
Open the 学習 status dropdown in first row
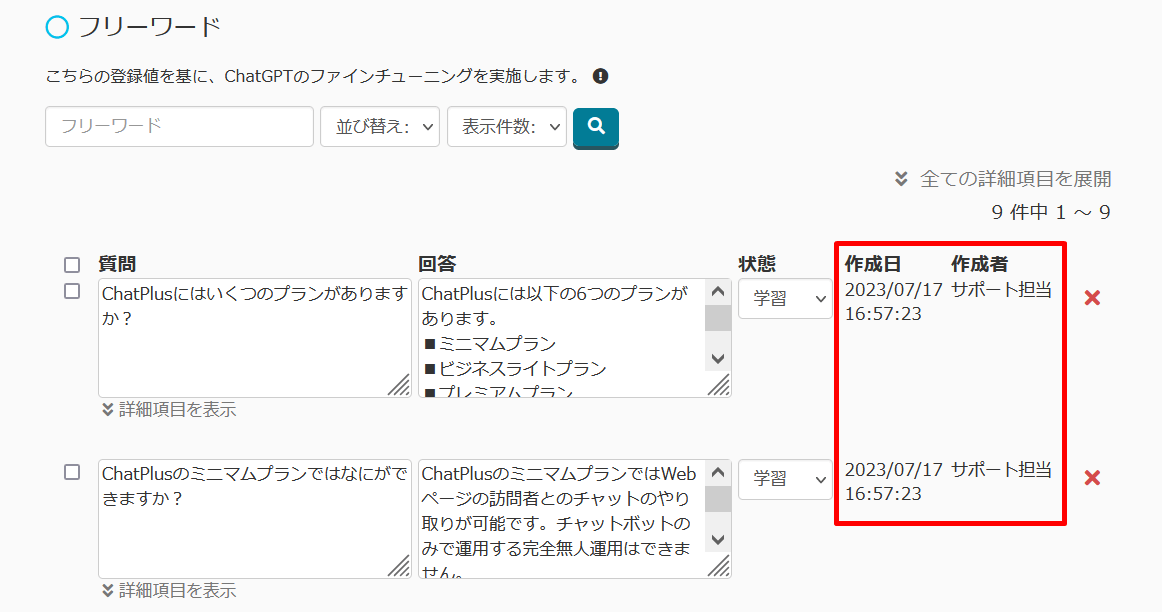786,299
